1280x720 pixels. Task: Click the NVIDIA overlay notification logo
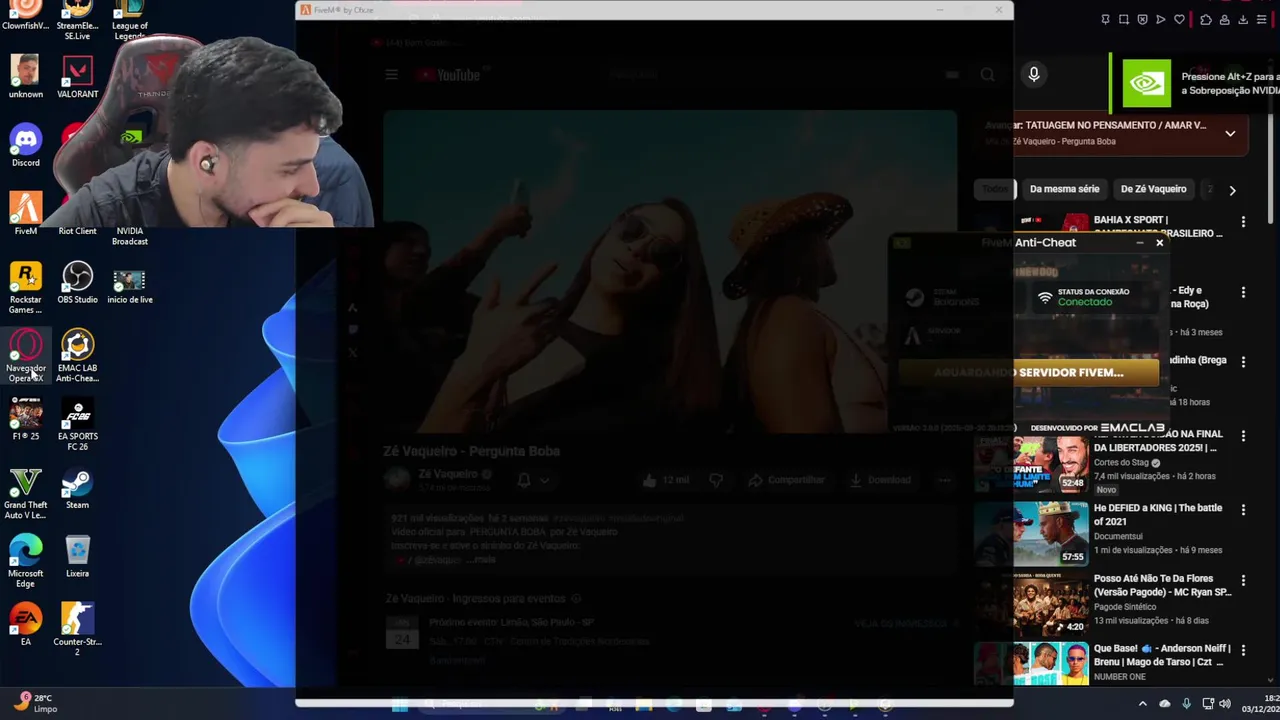coord(1146,84)
